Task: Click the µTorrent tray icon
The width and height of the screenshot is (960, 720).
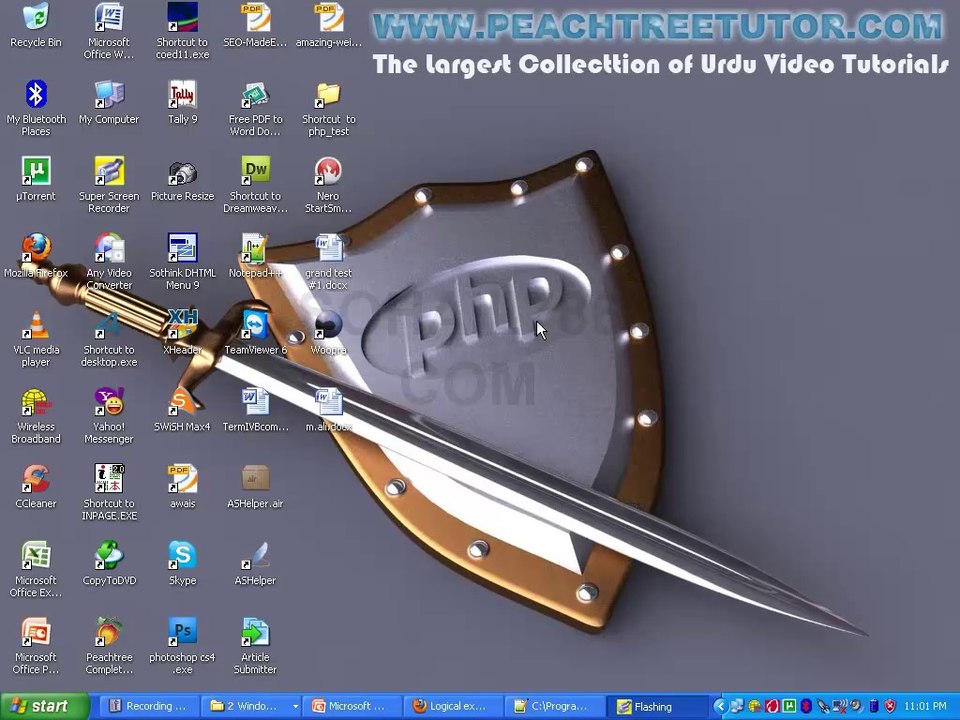Action: point(789,707)
